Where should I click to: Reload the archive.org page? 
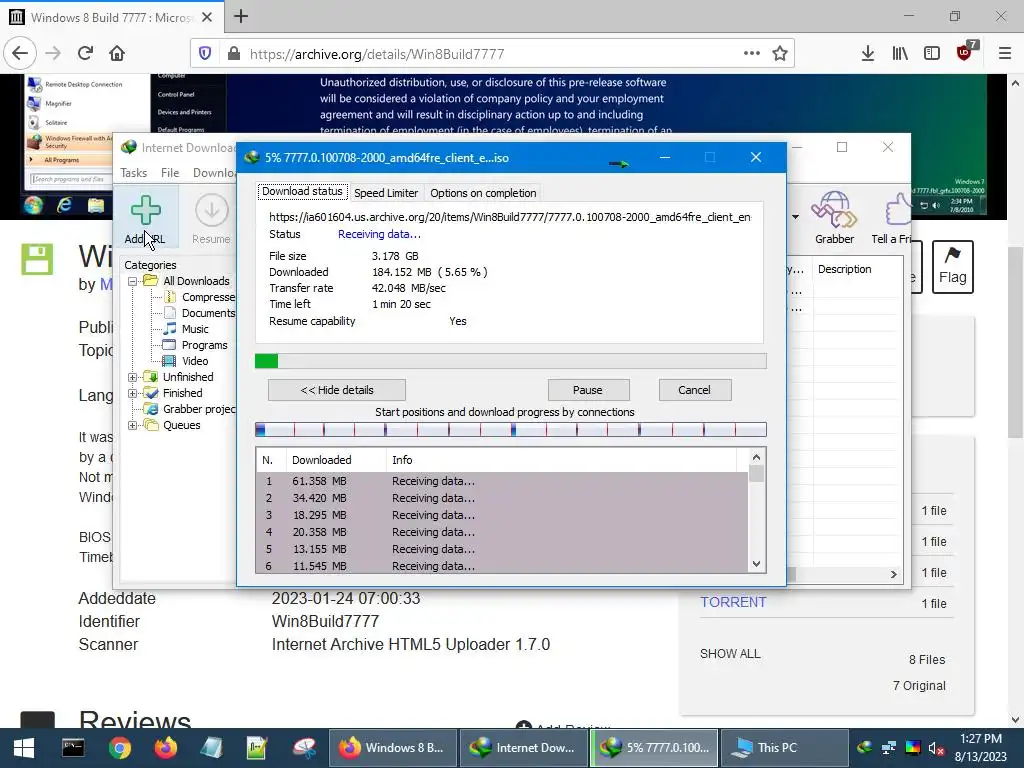click(x=85, y=54)
